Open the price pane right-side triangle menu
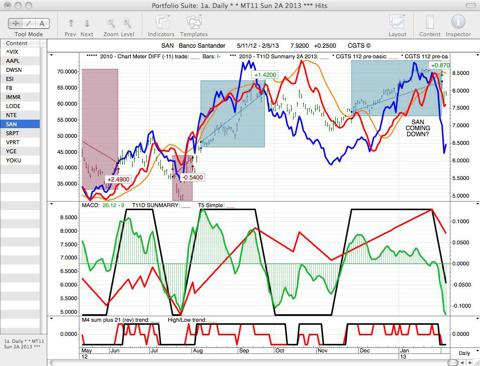The height and width of the screenshot is (366, 480). tap(478, 55)
